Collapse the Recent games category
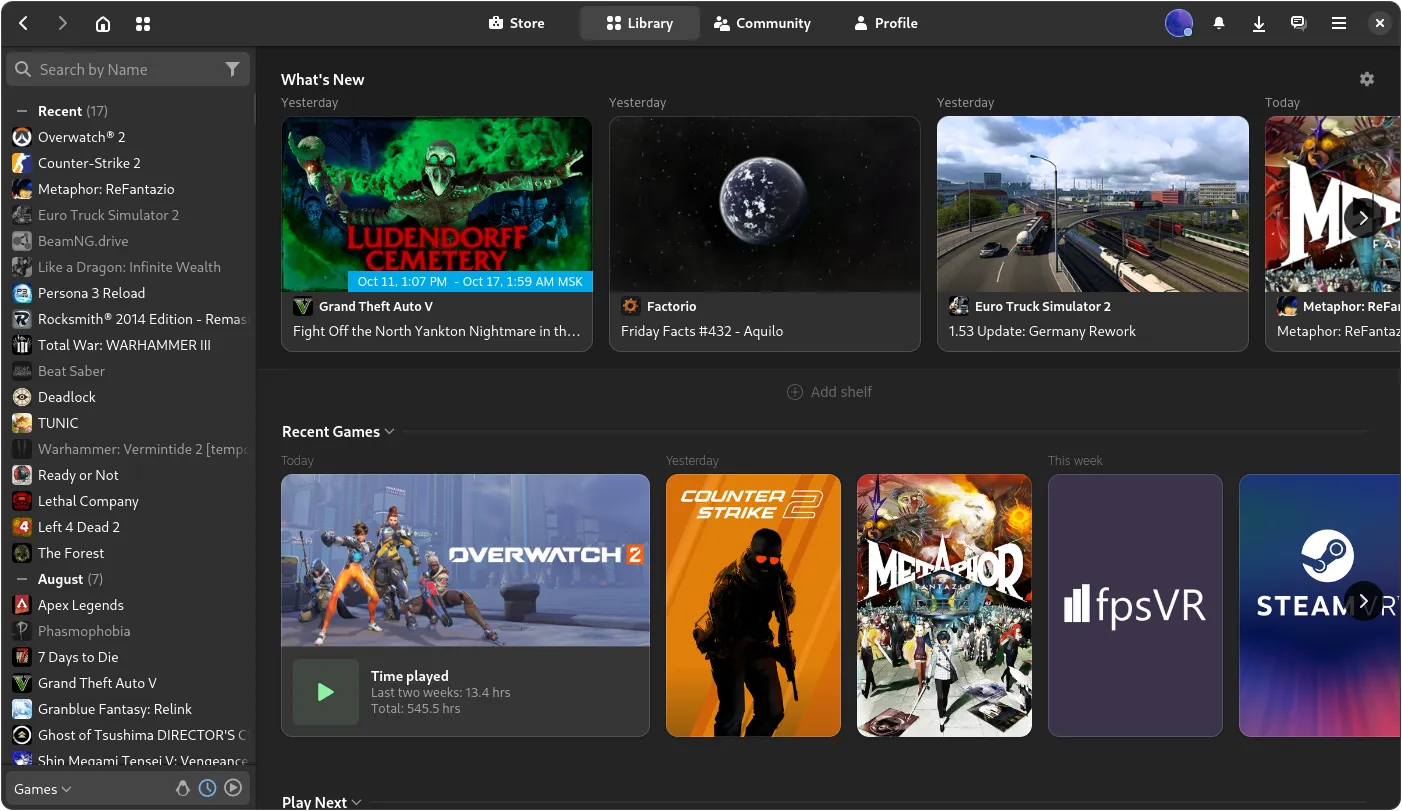1402x811 pixels. pyautogui.click(x=21, y=111)
